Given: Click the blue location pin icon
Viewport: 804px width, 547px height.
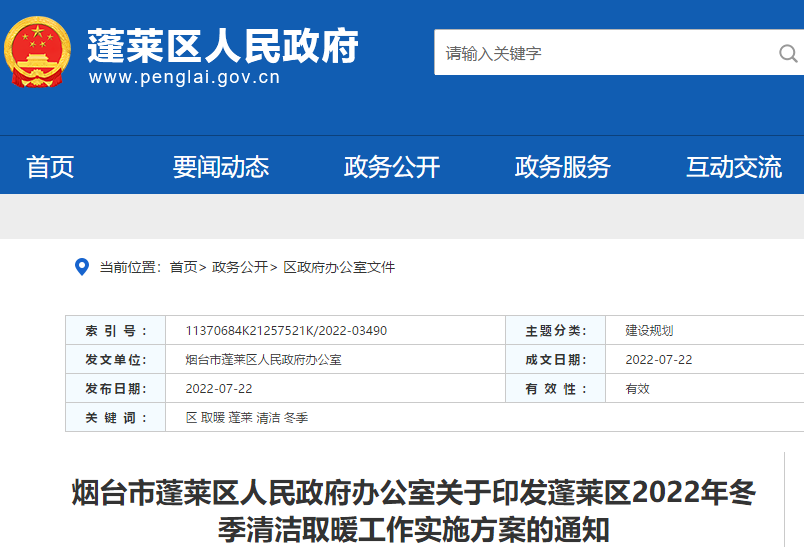Looking at the screenshot, I should click(x=82, y=267).
